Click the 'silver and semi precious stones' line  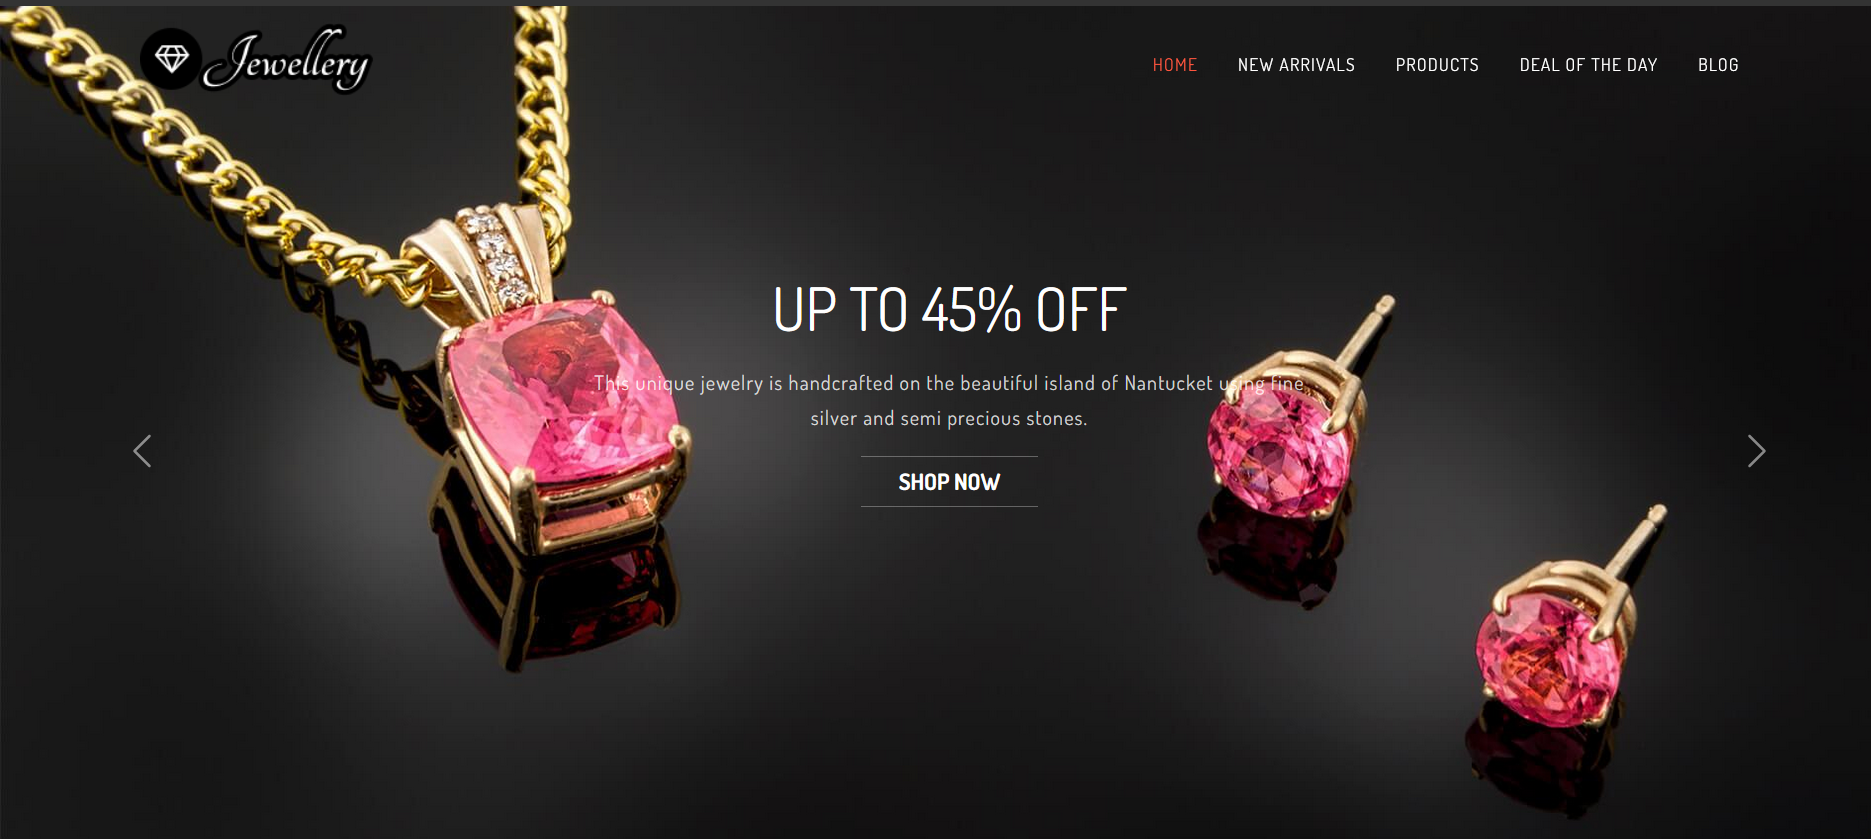point(949,419)
